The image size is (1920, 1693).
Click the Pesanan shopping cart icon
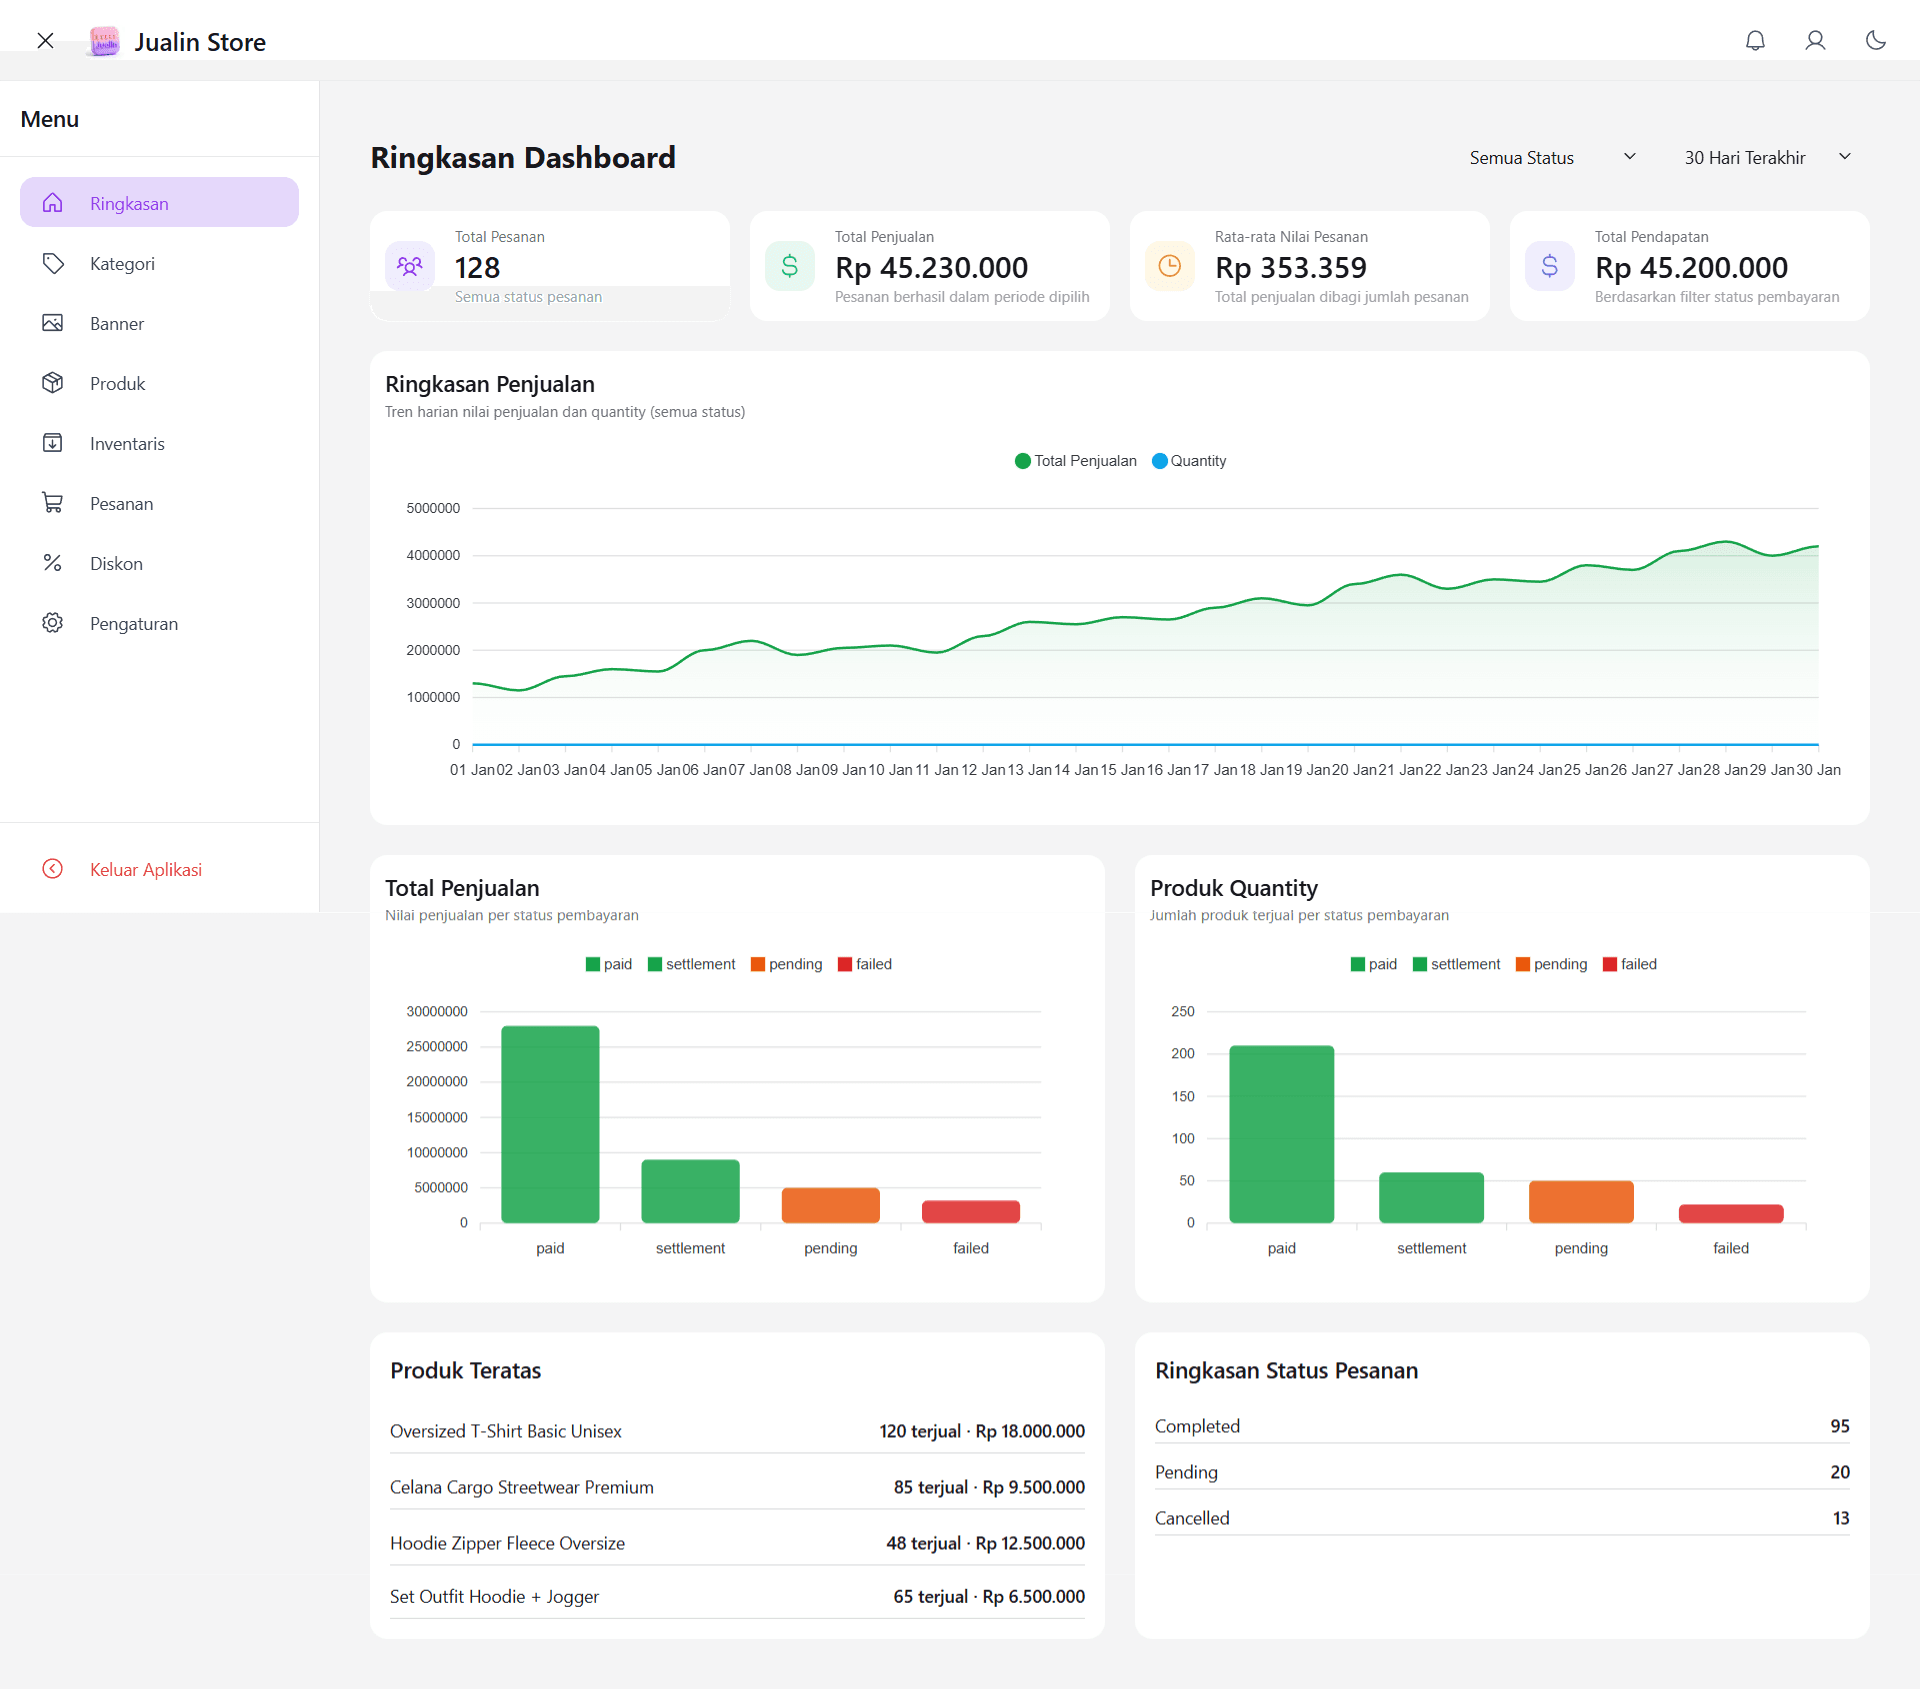point(53,503)
